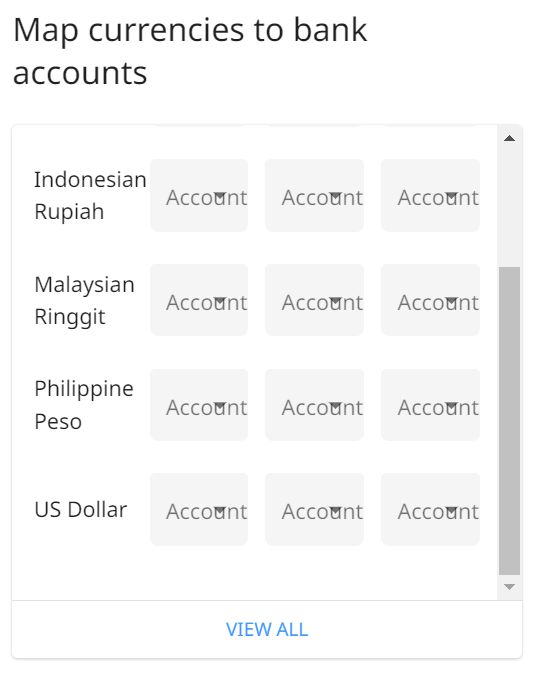Open second Account dropdown for Philippine Peso
542x673 pixels.
pos(315,405)
